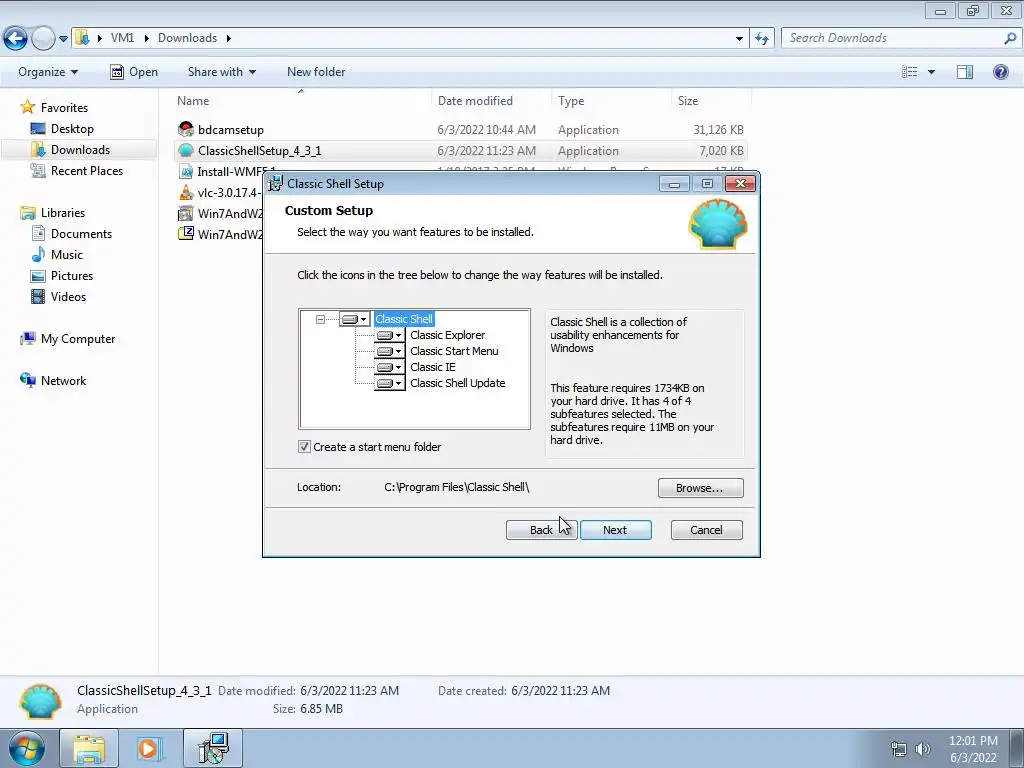
Task: Change view using the views icon
Action: click(x=910, y=72)
